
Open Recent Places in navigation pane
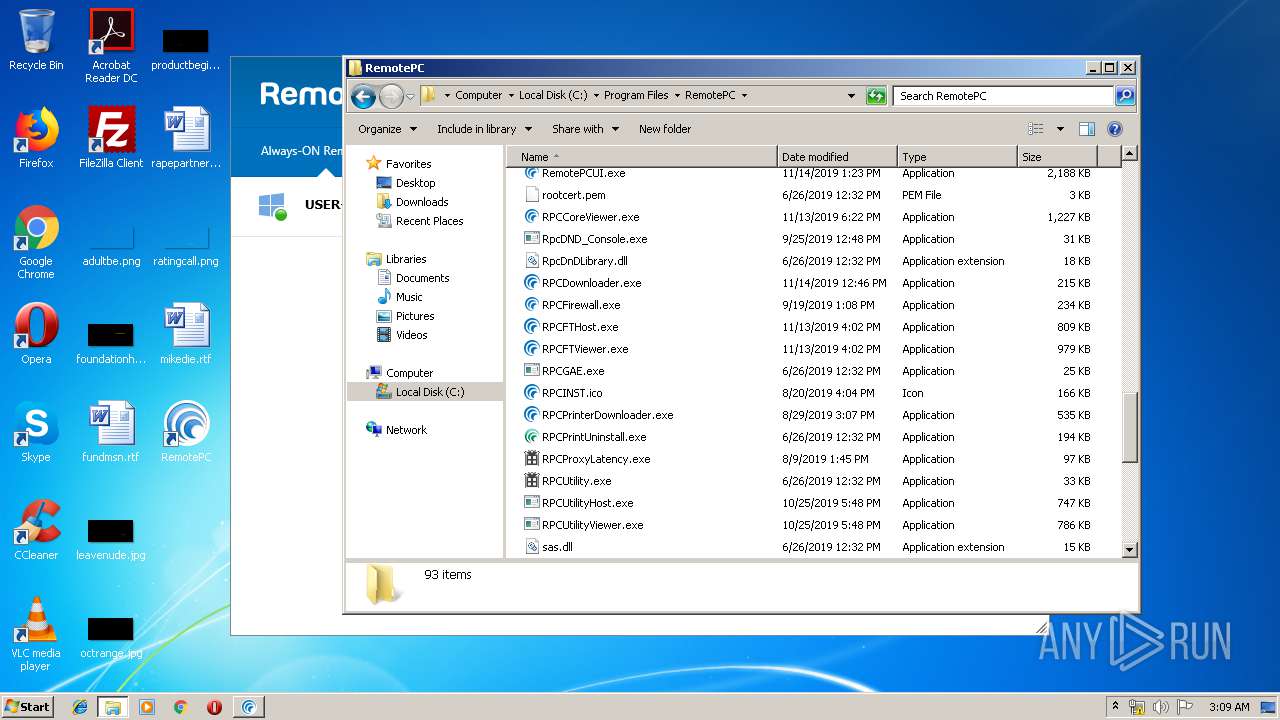pos(429,221)
